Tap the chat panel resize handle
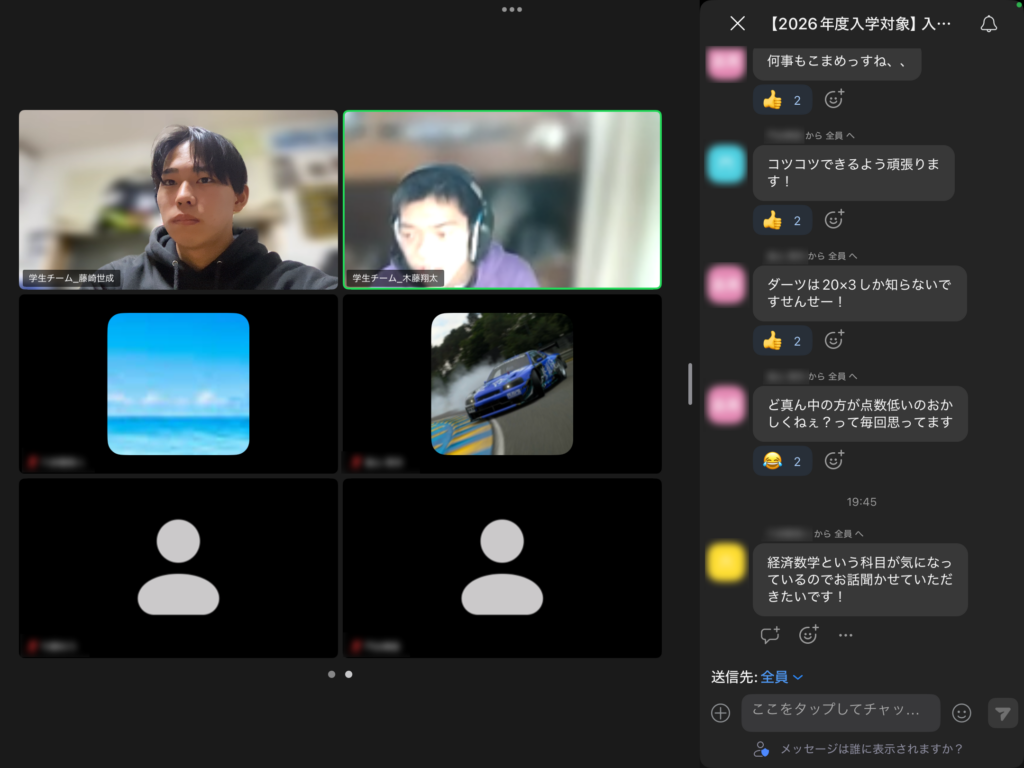This screenshot has height=768, width=1024. coord(690,384)
